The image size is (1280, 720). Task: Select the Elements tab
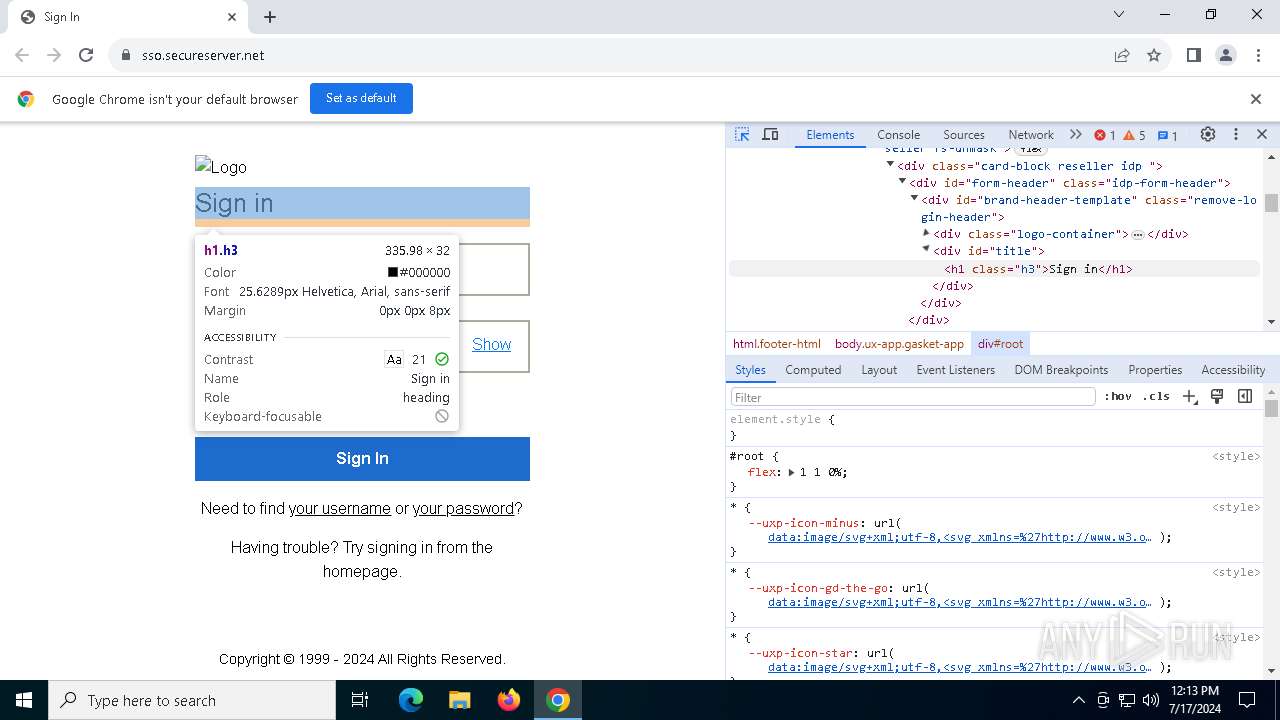tap(830, 135)
